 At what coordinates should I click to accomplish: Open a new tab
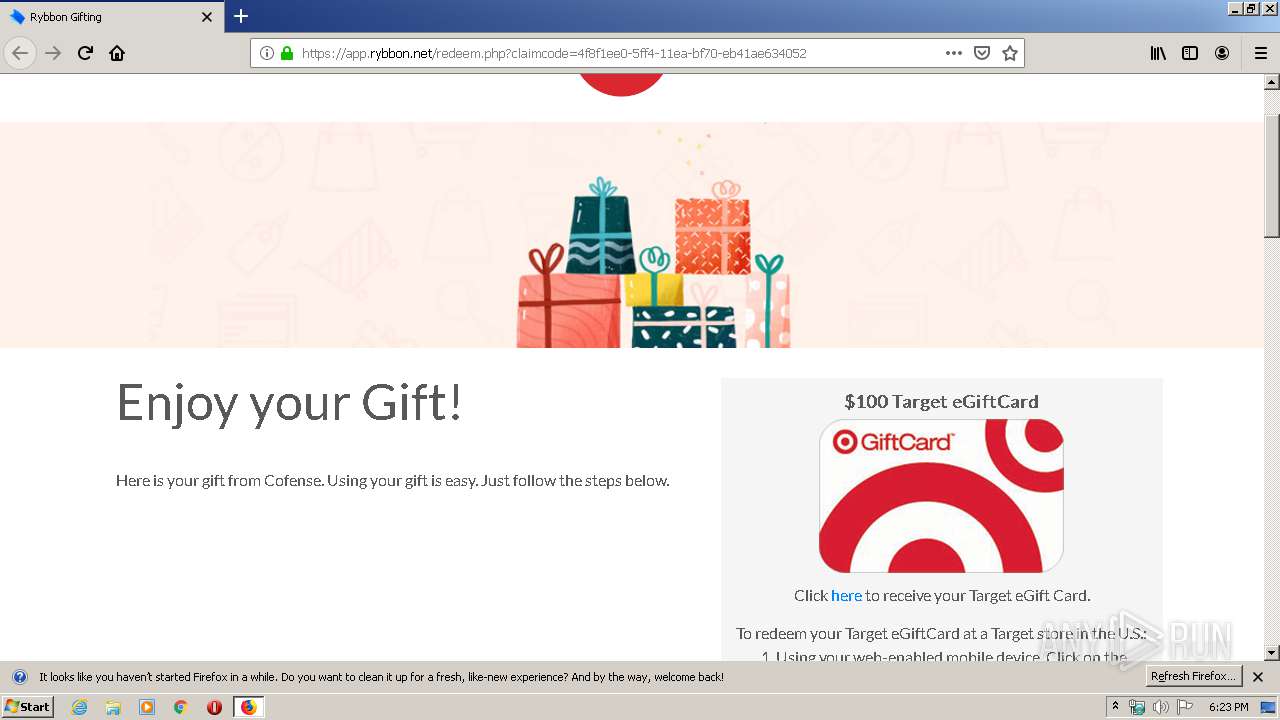coord(241,16)
